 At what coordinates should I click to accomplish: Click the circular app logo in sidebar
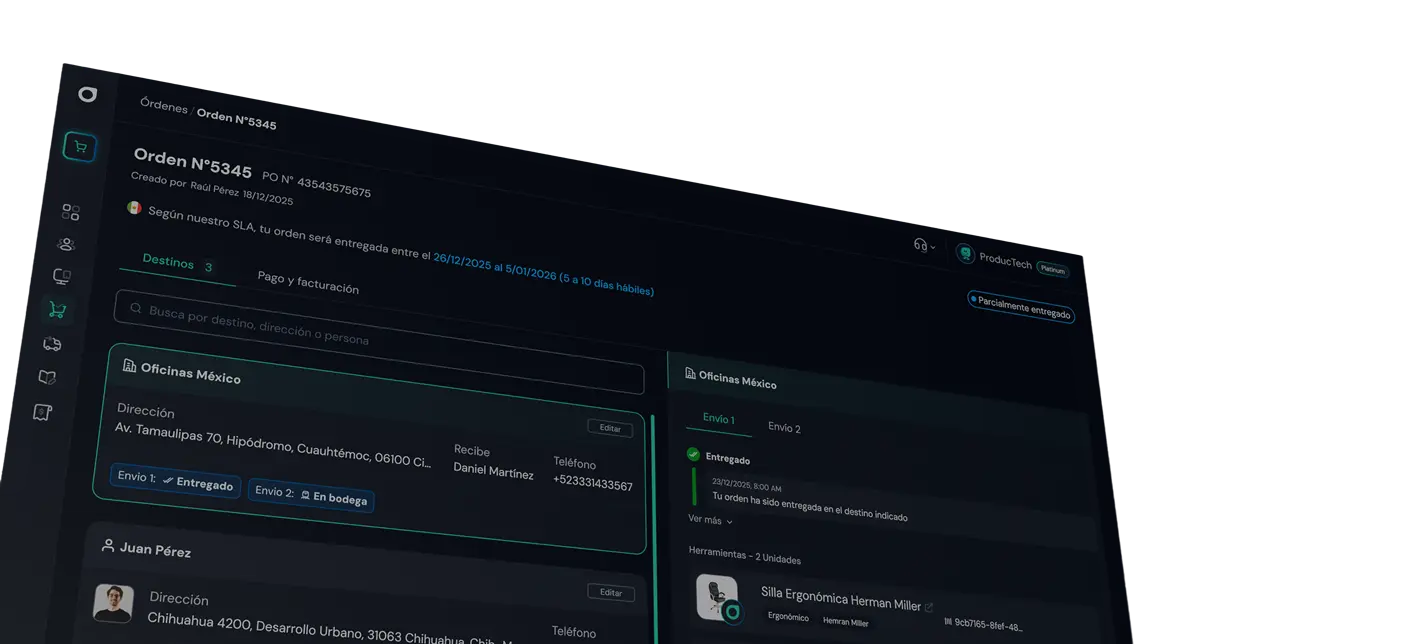pyautogui.click(x=88, y=94)
